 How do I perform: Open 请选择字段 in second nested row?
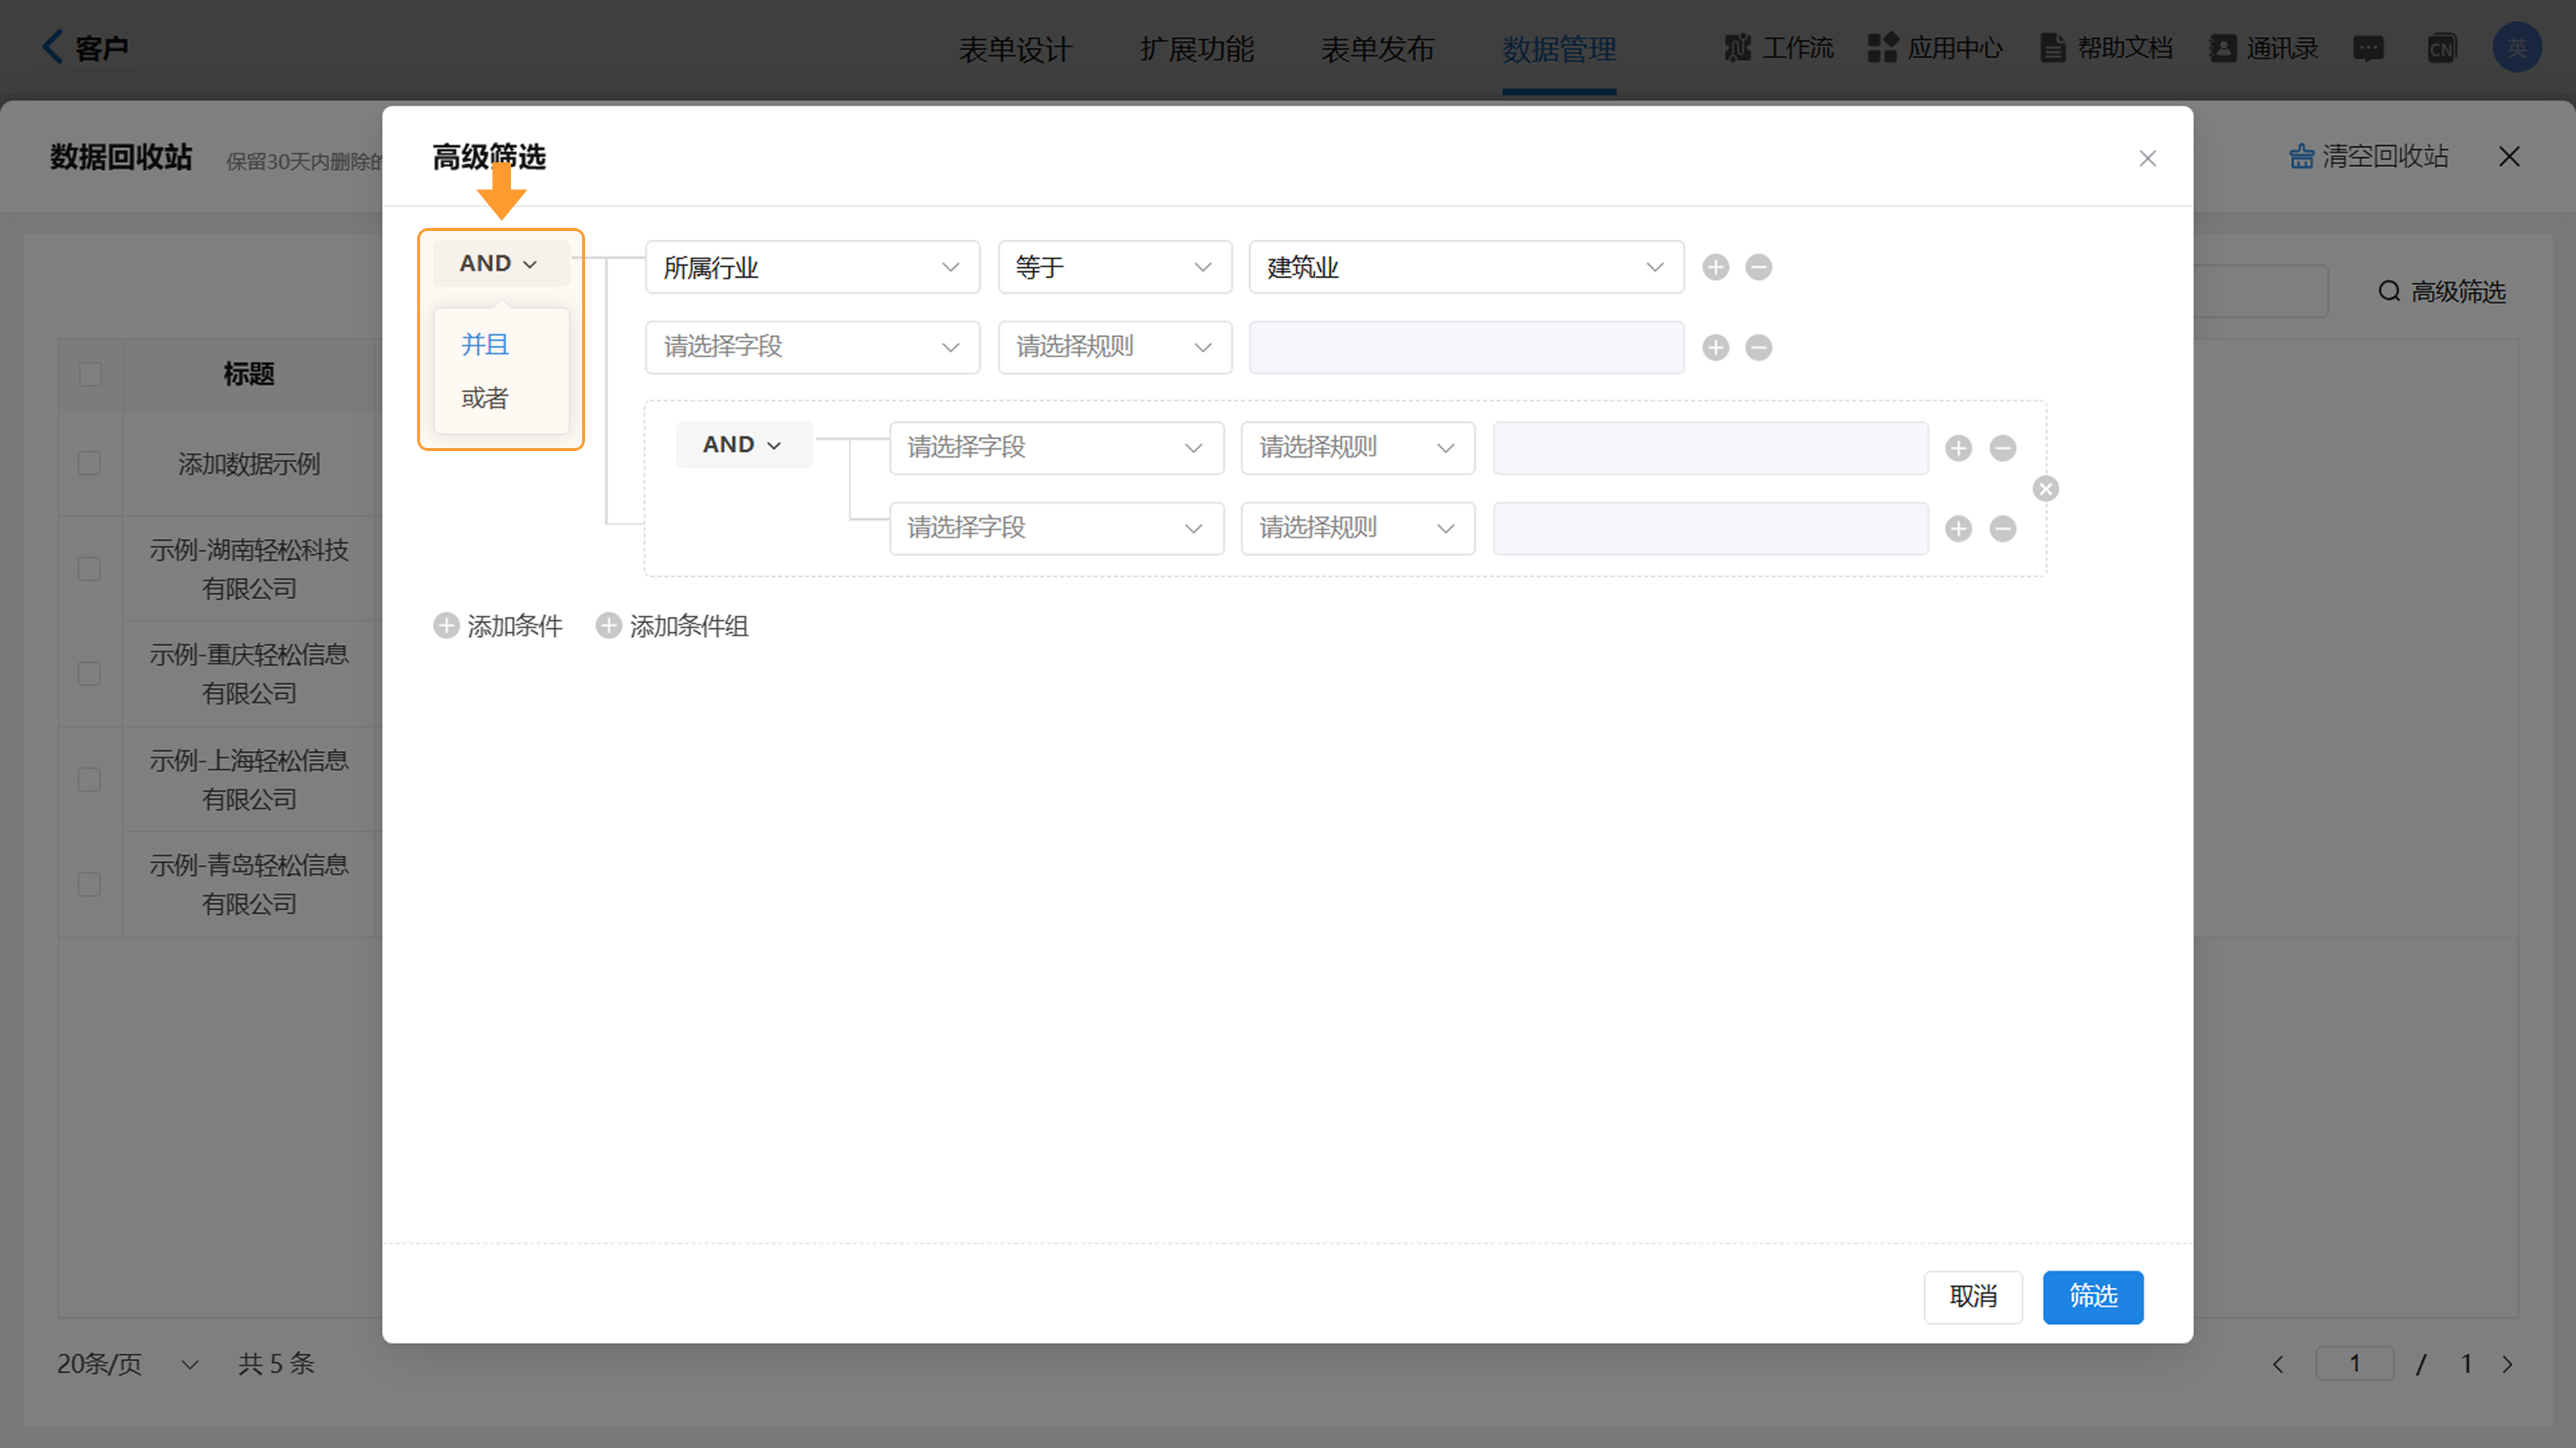tap(1056, 528)
